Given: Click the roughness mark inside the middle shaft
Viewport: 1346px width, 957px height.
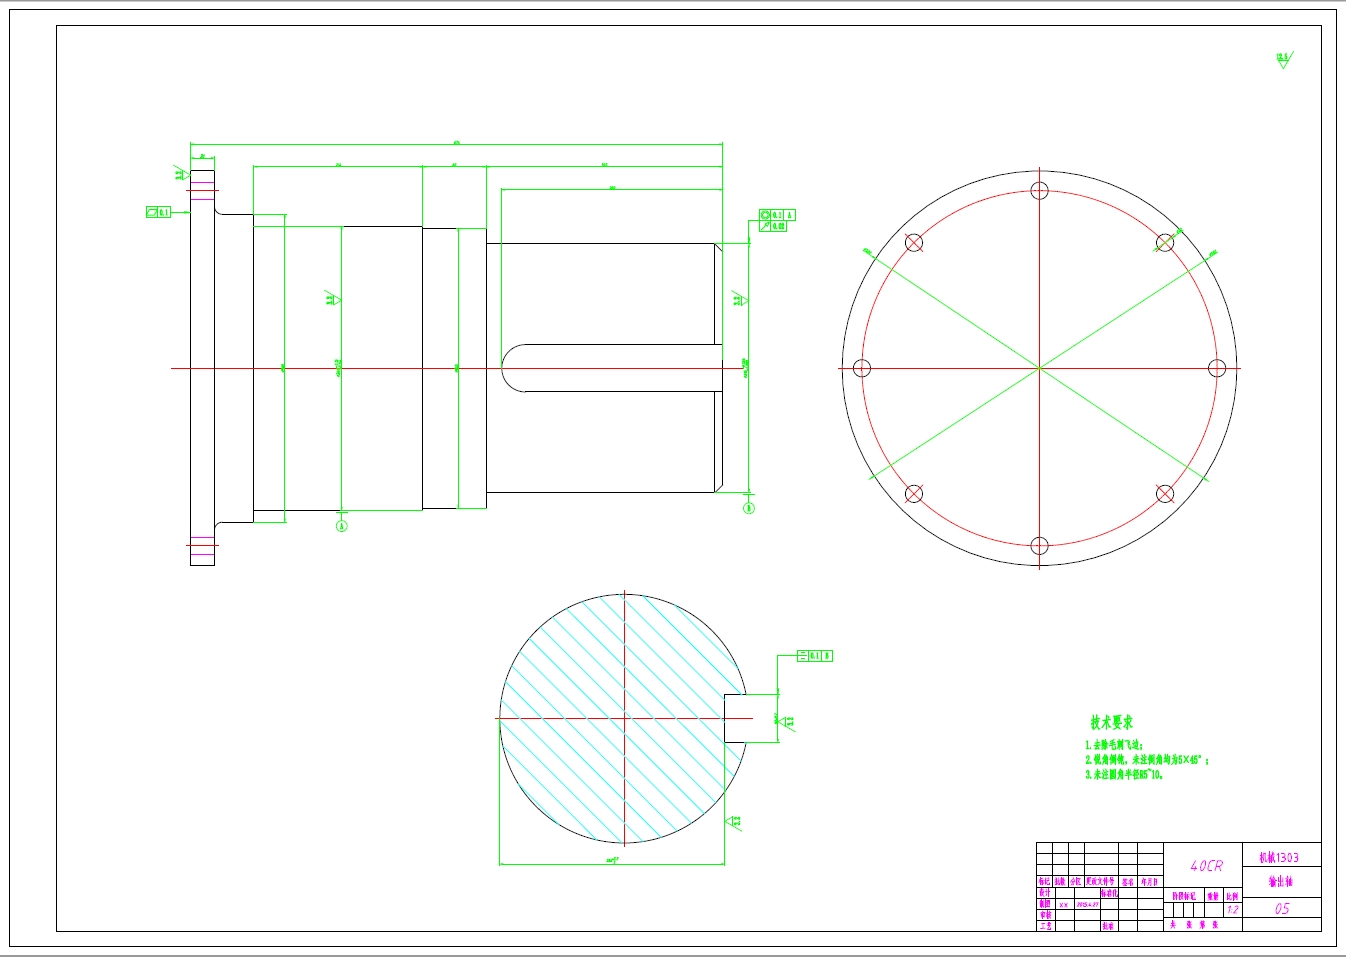Looking at the screenshot, I should point(333,297).
